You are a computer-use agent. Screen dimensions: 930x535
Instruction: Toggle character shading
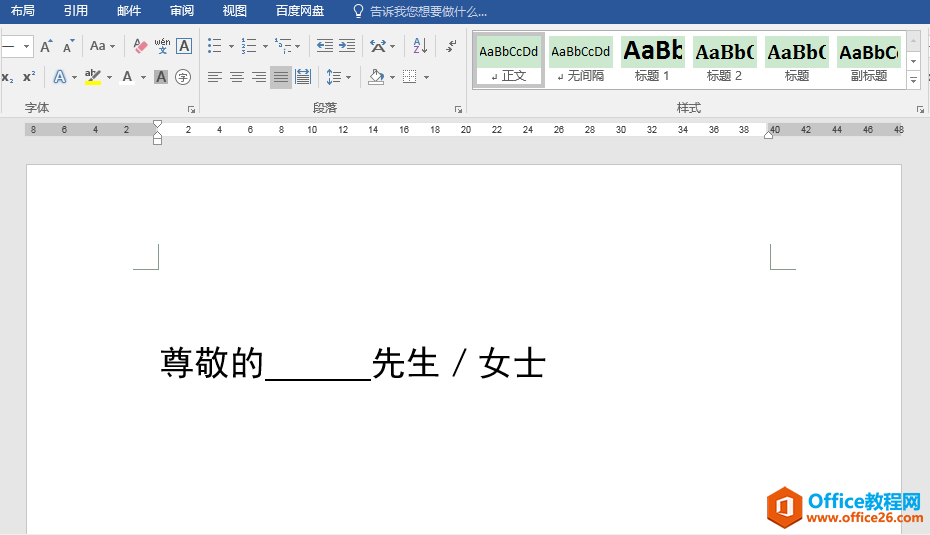161,77
